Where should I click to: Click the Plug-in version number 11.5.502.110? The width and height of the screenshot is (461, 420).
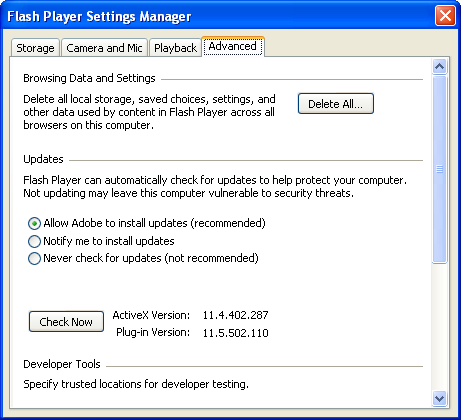coord(236,333)
